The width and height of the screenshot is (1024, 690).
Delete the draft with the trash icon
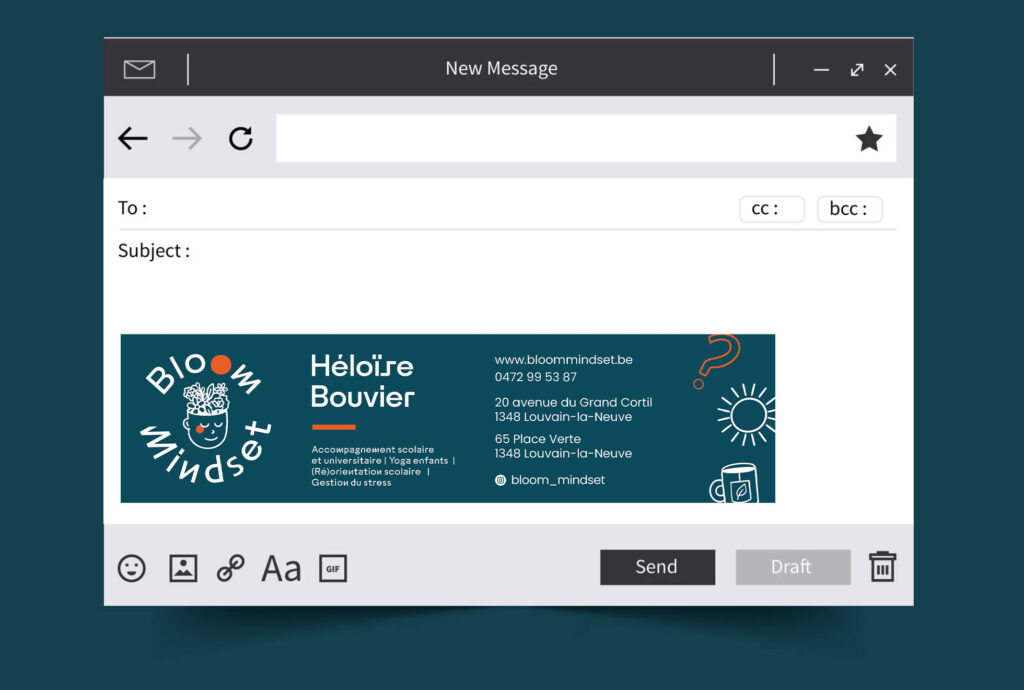pos(881,567)
